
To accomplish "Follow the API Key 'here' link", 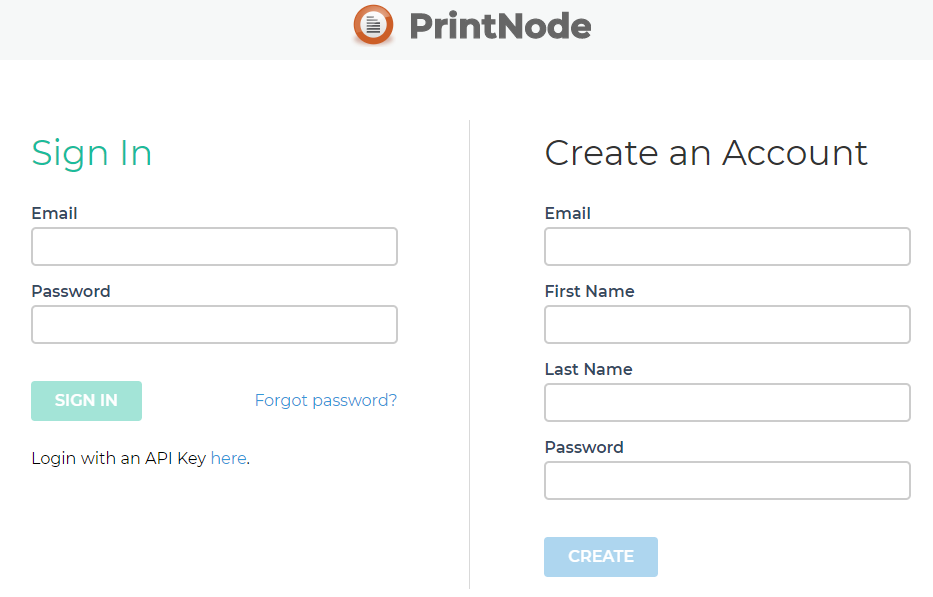I will click(228, 458).
